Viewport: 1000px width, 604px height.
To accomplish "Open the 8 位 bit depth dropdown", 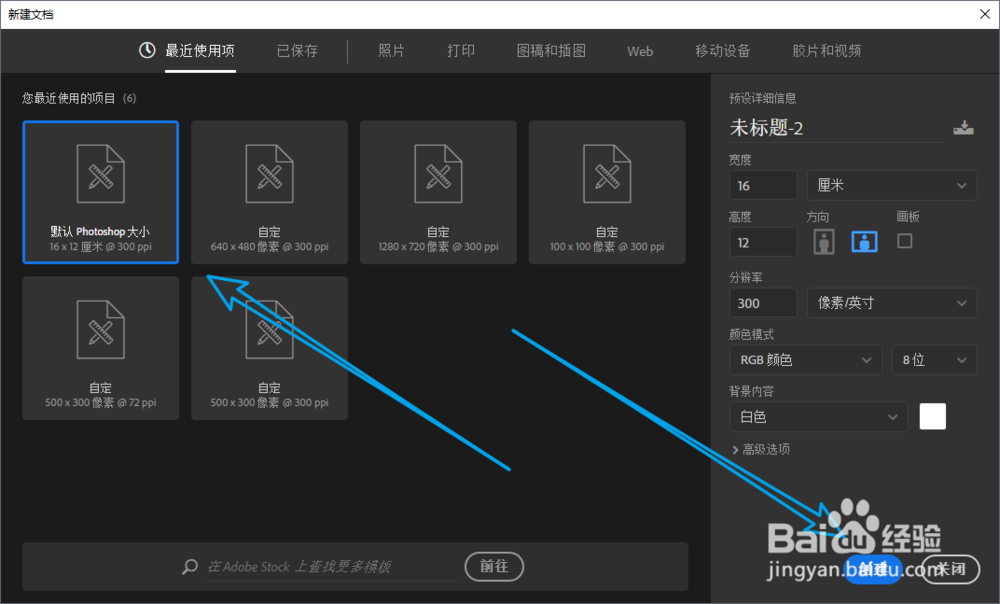I will (x=934, y=360).
